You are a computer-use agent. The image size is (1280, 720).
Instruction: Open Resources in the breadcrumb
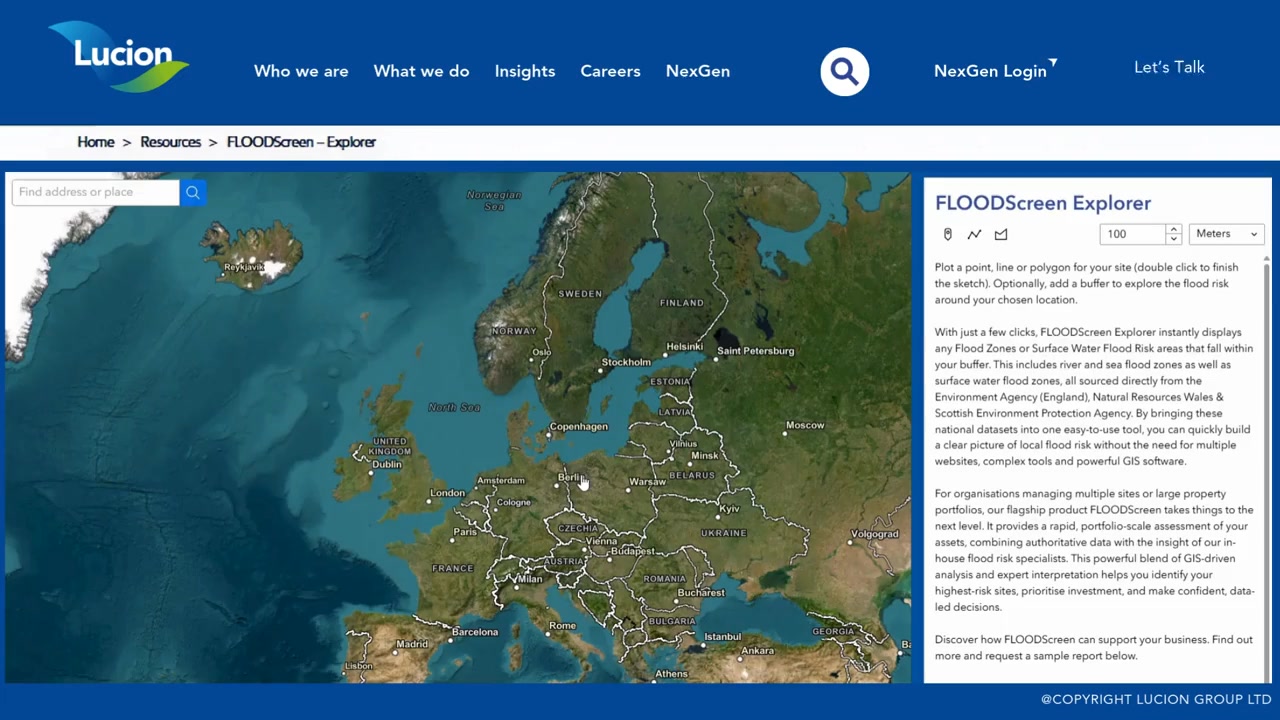[x=170, y=142]
